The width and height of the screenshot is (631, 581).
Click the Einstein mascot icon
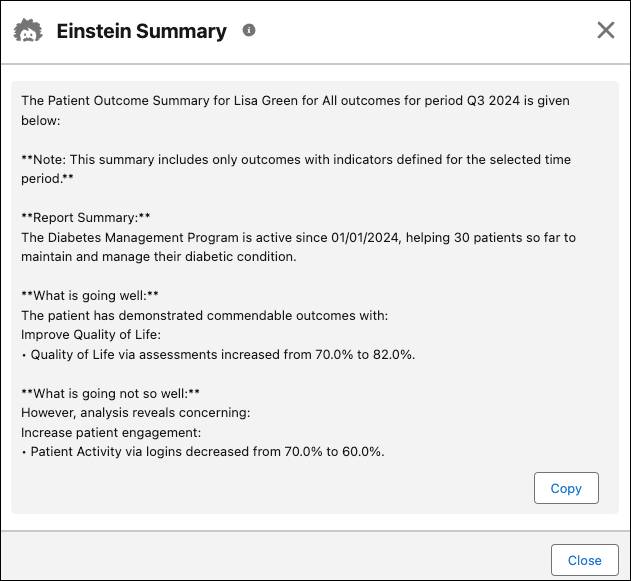pos(28,31)
